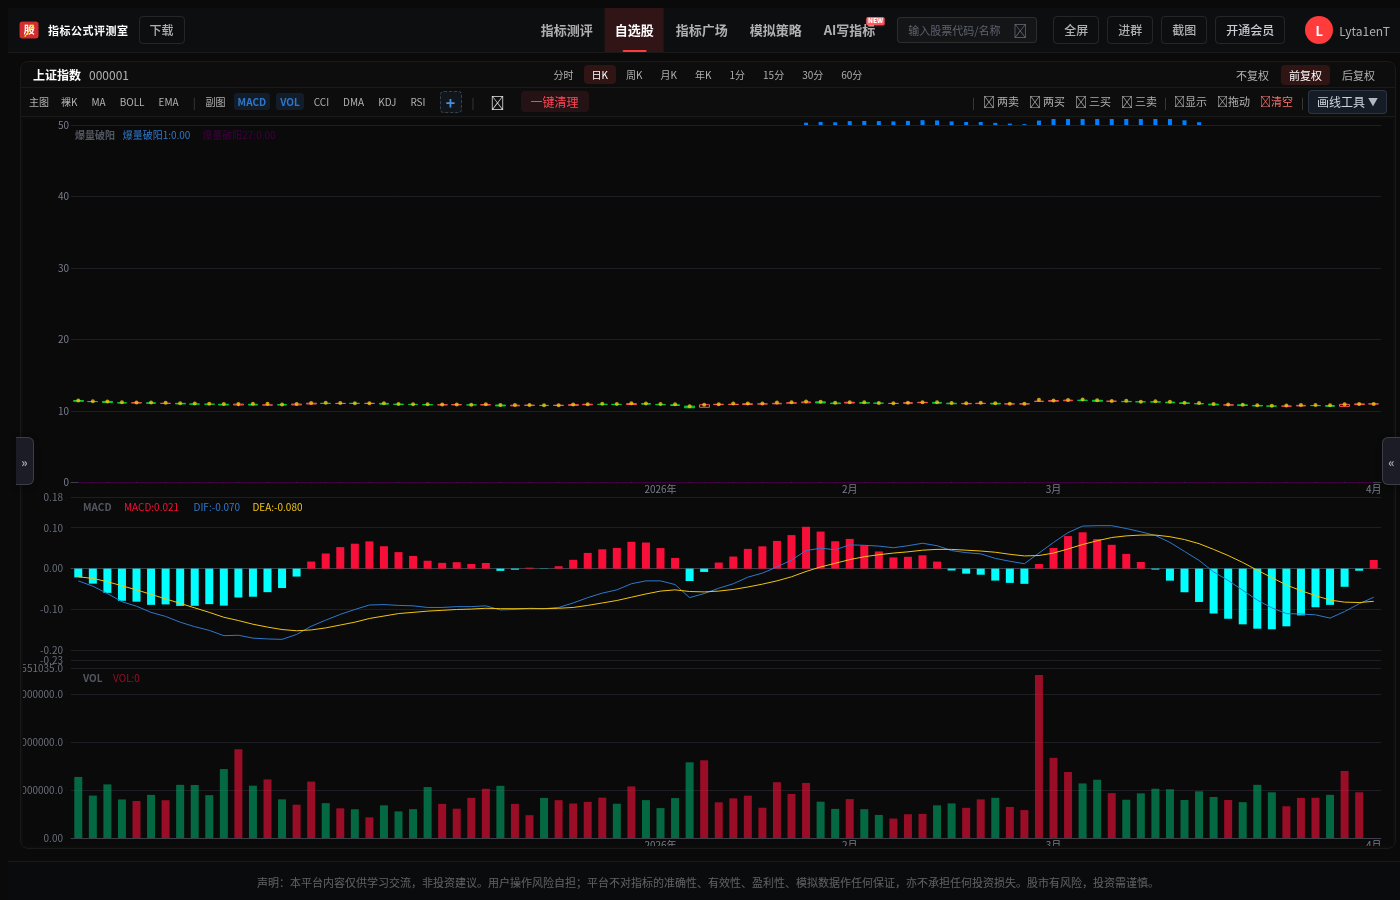Open the 指标广场 tab

point(702,31)
